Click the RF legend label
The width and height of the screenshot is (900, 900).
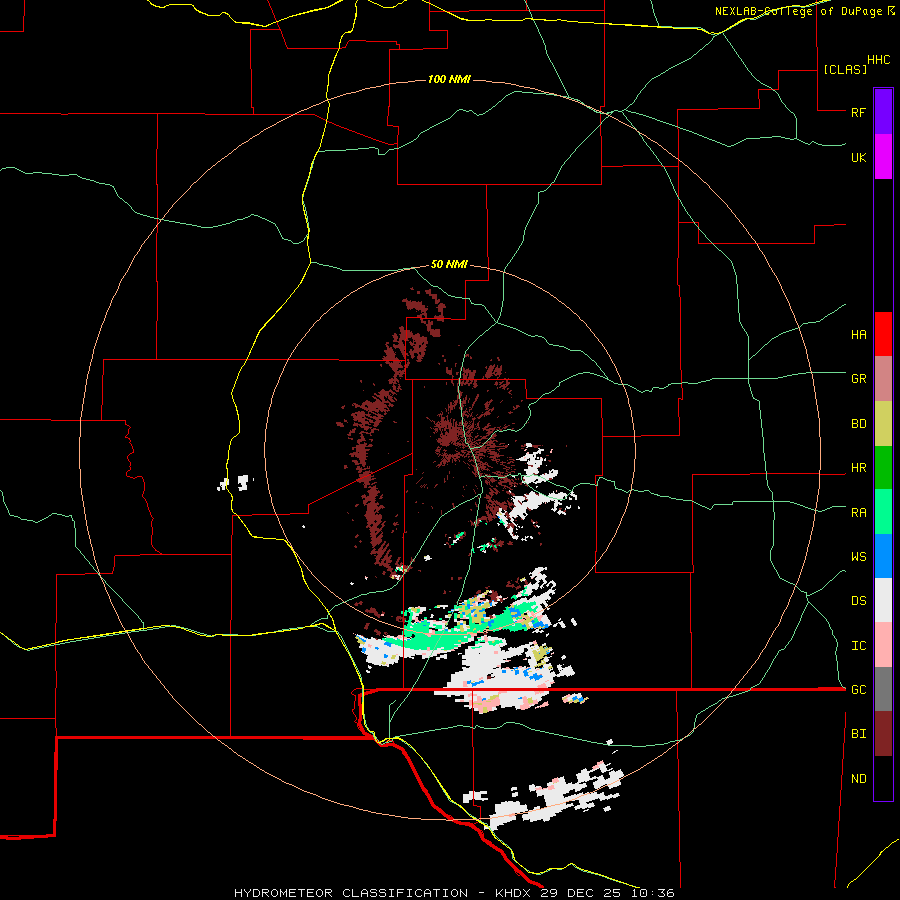(858, 112)
